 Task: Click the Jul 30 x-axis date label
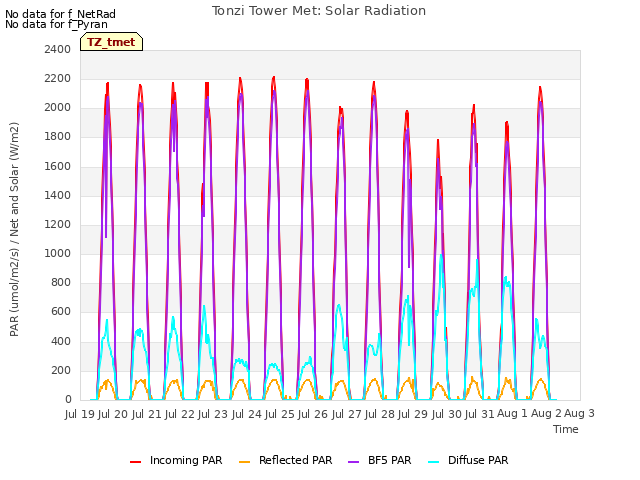pyautogui.click(x=447, y=414)
